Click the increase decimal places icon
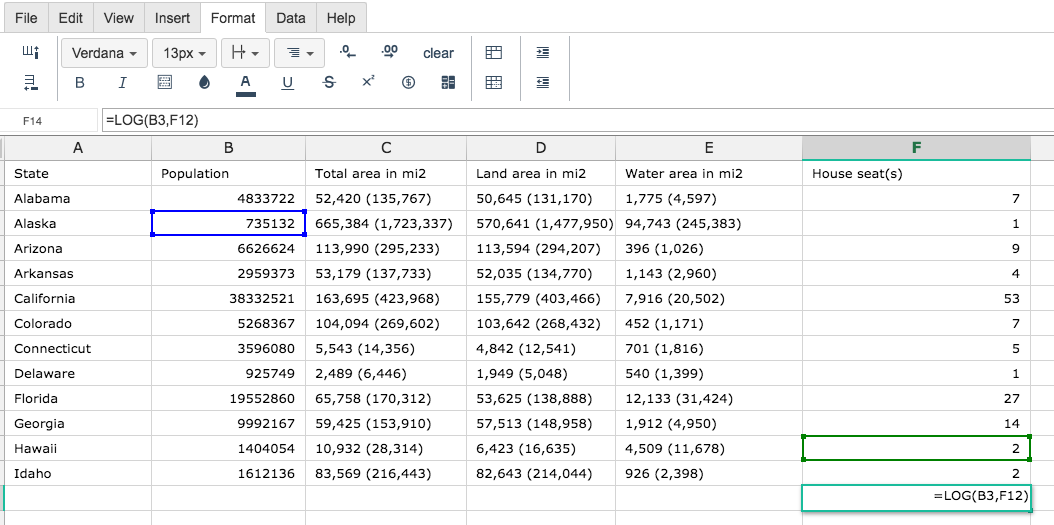 389,52
